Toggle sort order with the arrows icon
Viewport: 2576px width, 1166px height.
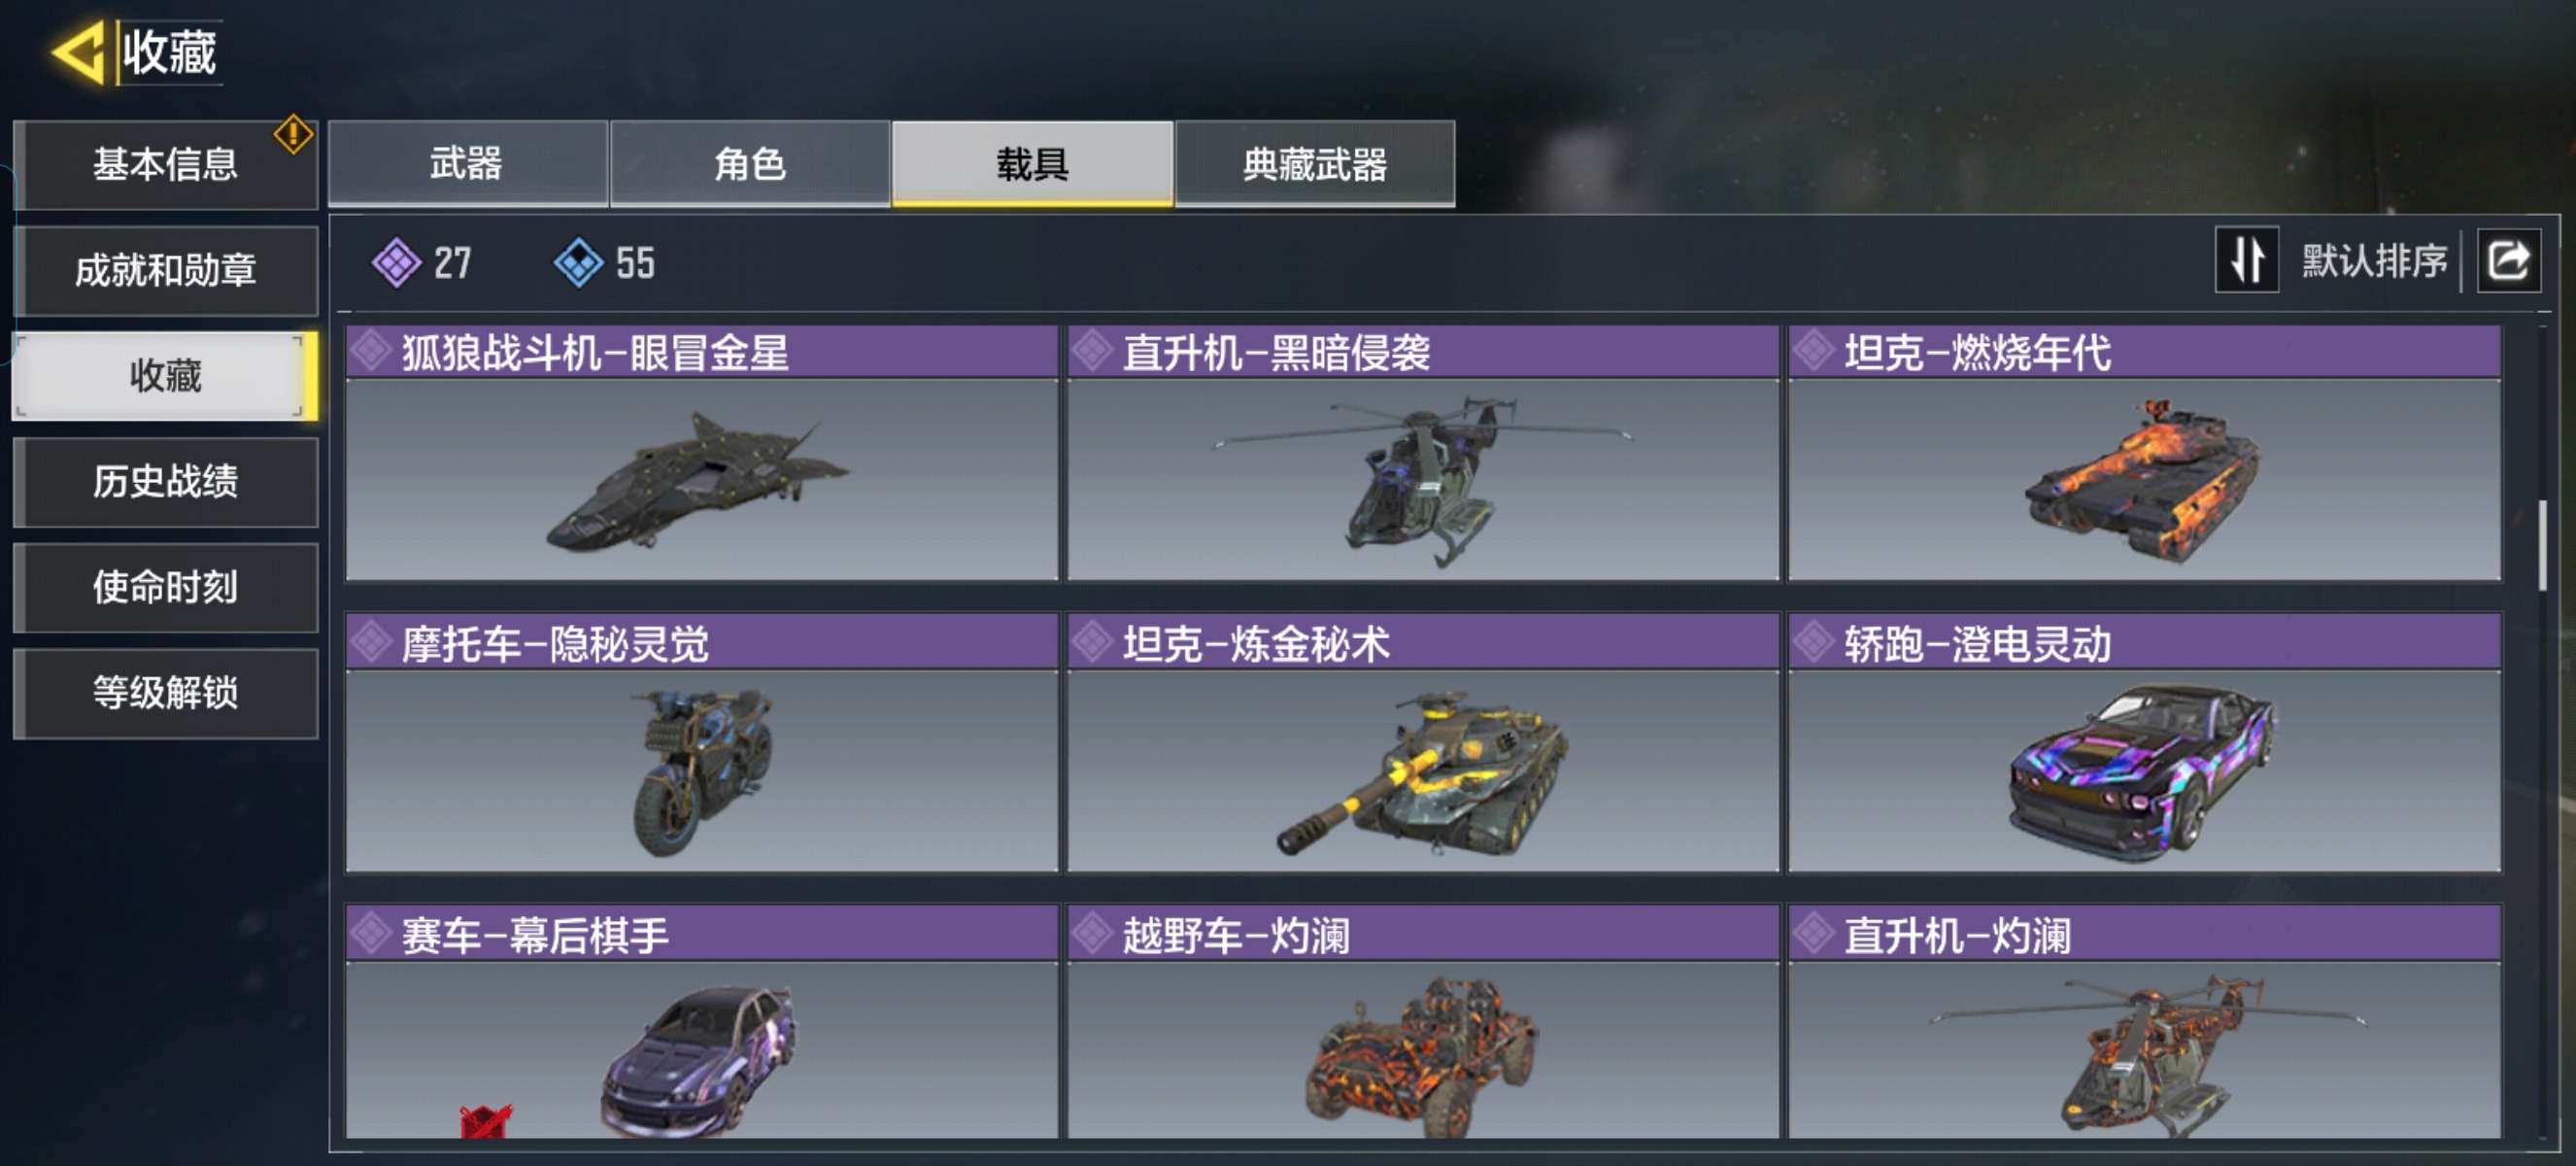pyautogui.click(x=2246, y=260)
